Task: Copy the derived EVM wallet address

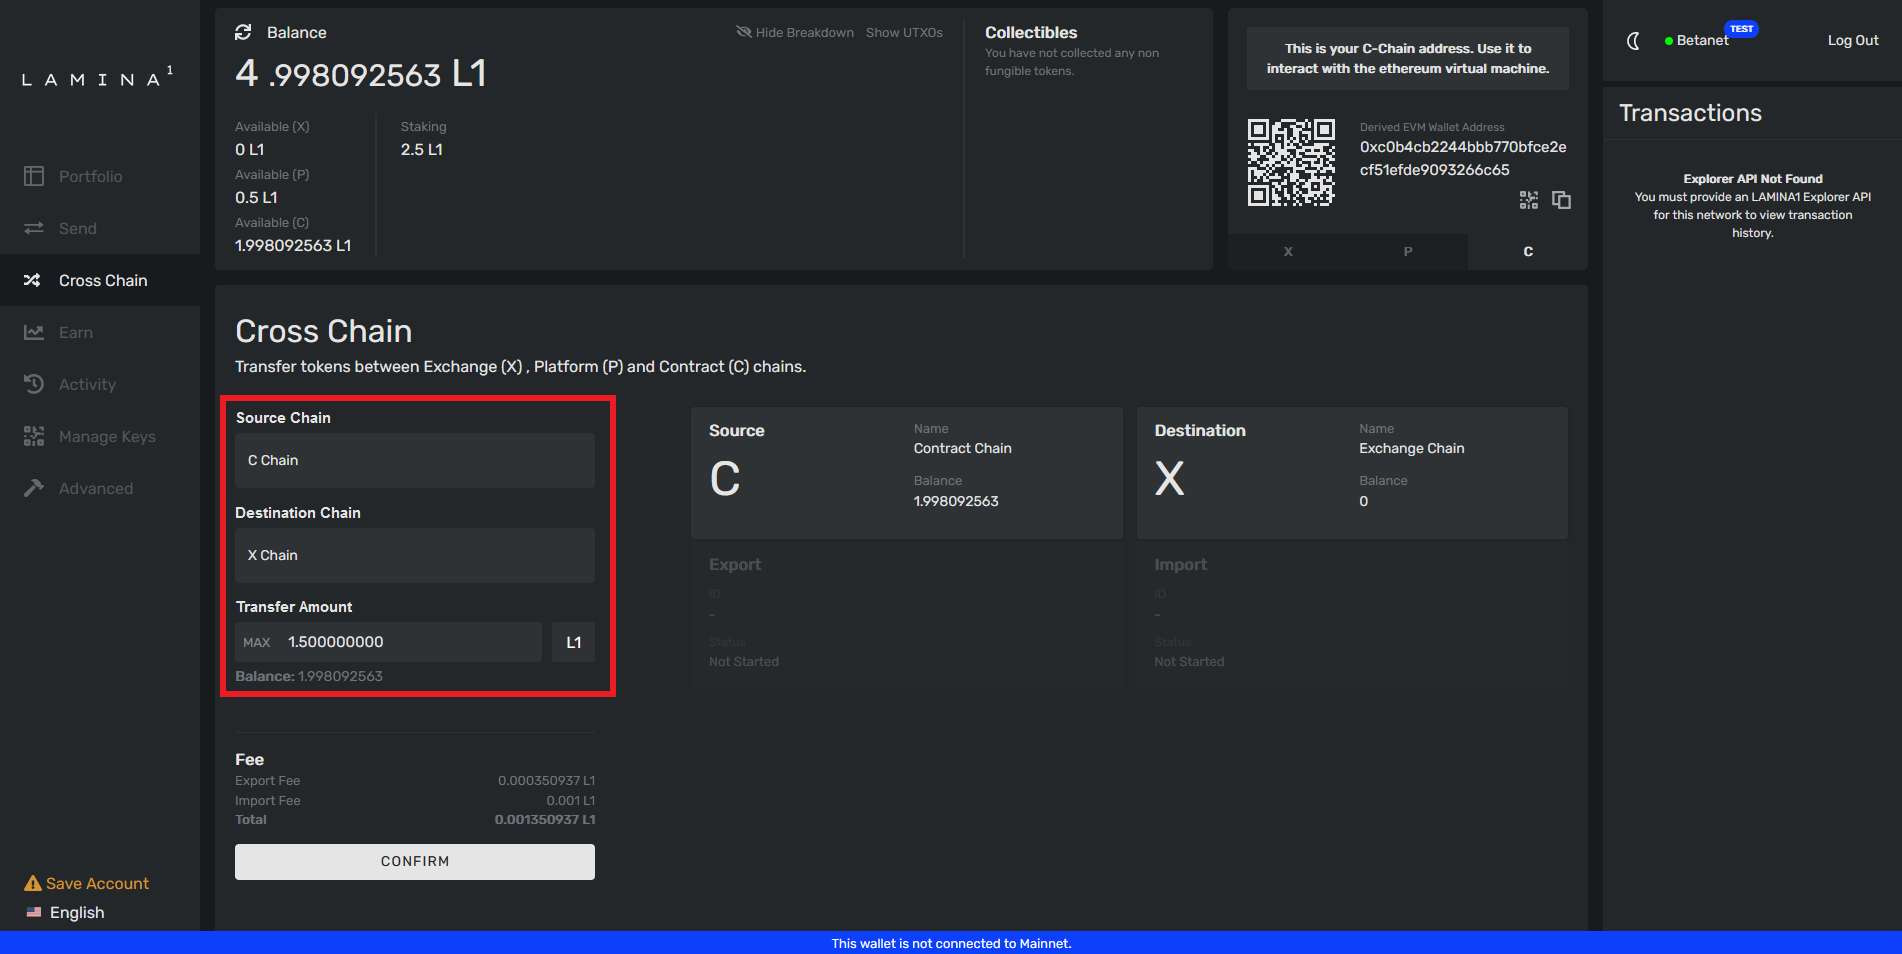Action: click(1561, 200)
